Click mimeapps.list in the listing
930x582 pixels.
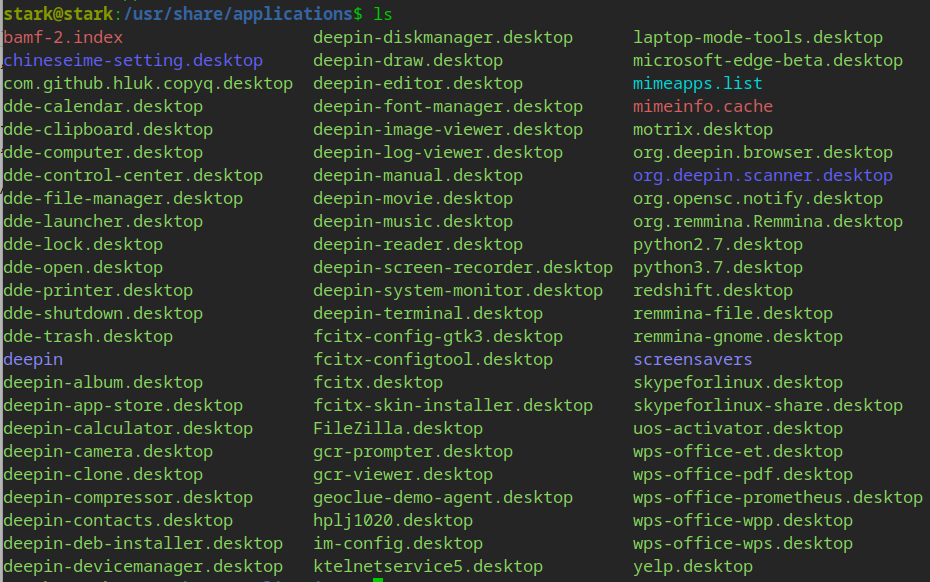(697, 84)
